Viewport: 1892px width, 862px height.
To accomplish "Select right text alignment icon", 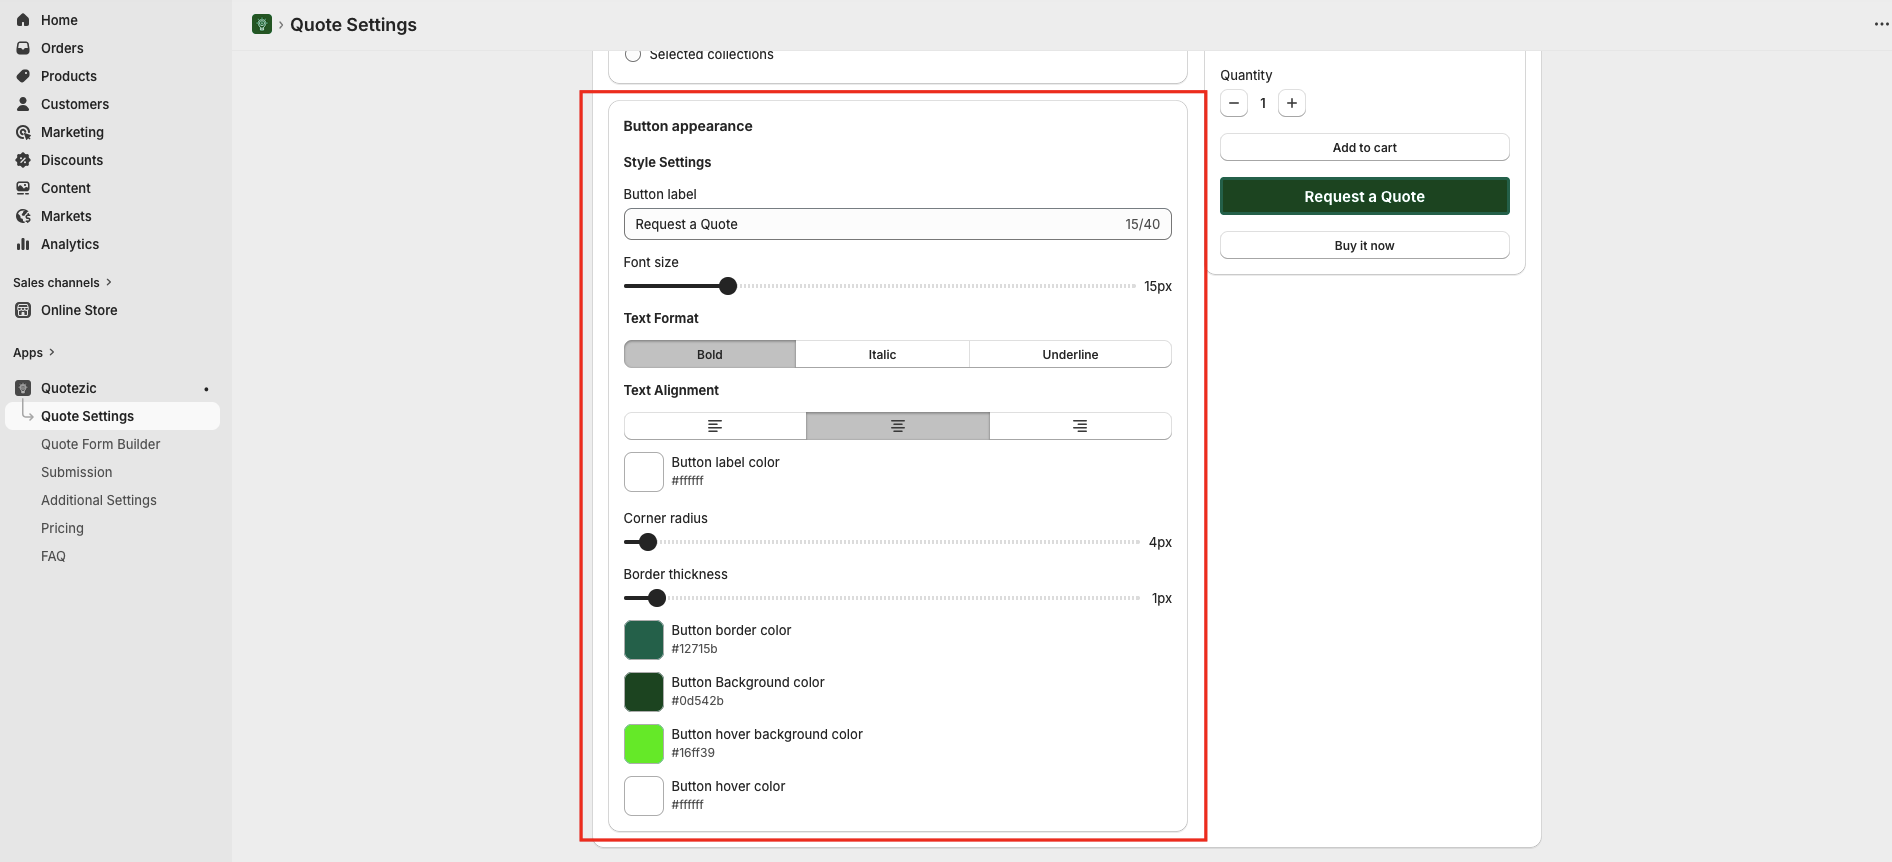I will tap(1080, 426).
